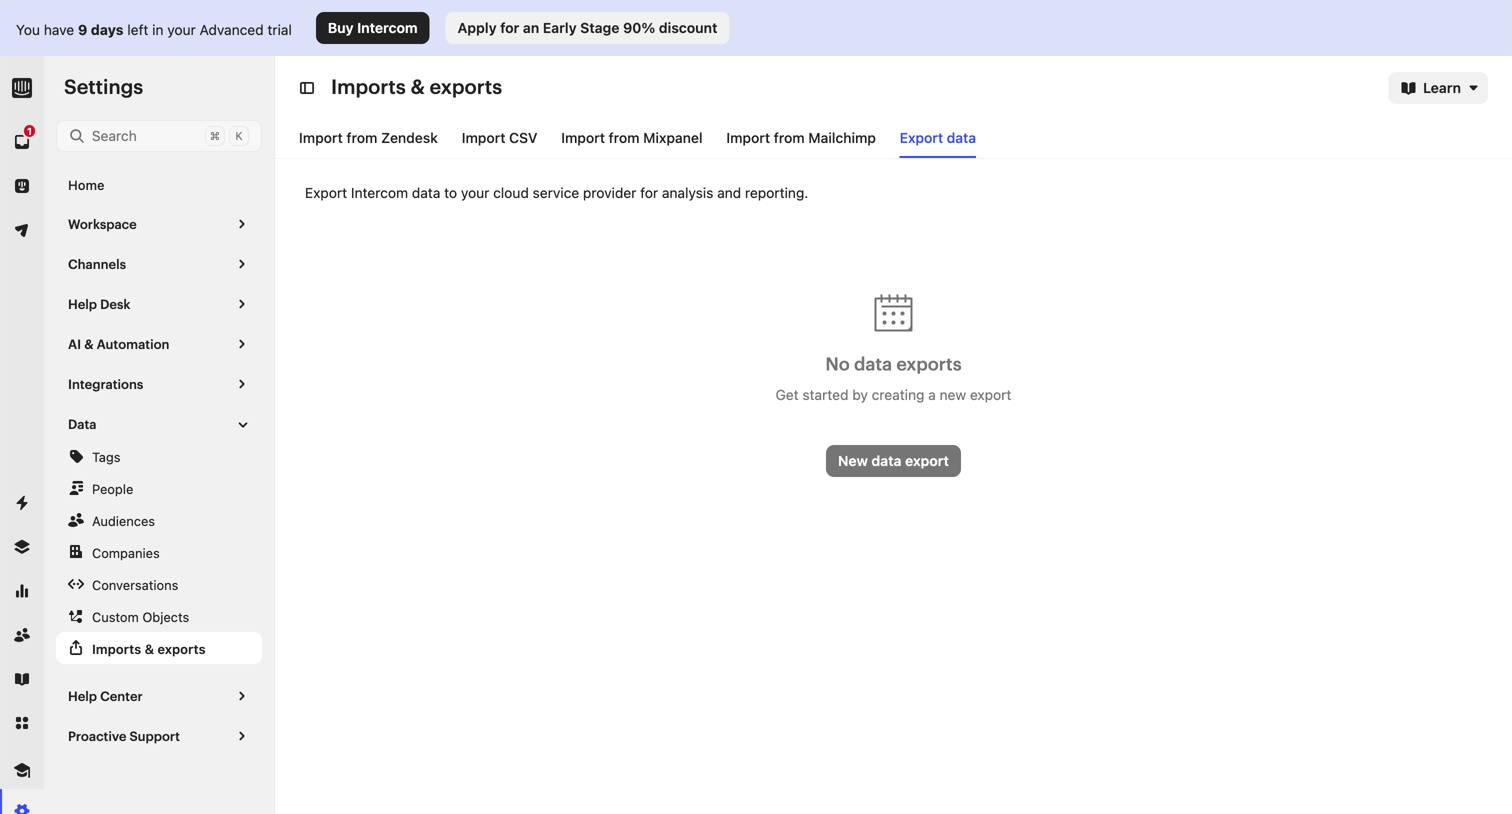Switch to Import from Mailchimp tab
The image size is (1512, 814).
tap(801, 138)
